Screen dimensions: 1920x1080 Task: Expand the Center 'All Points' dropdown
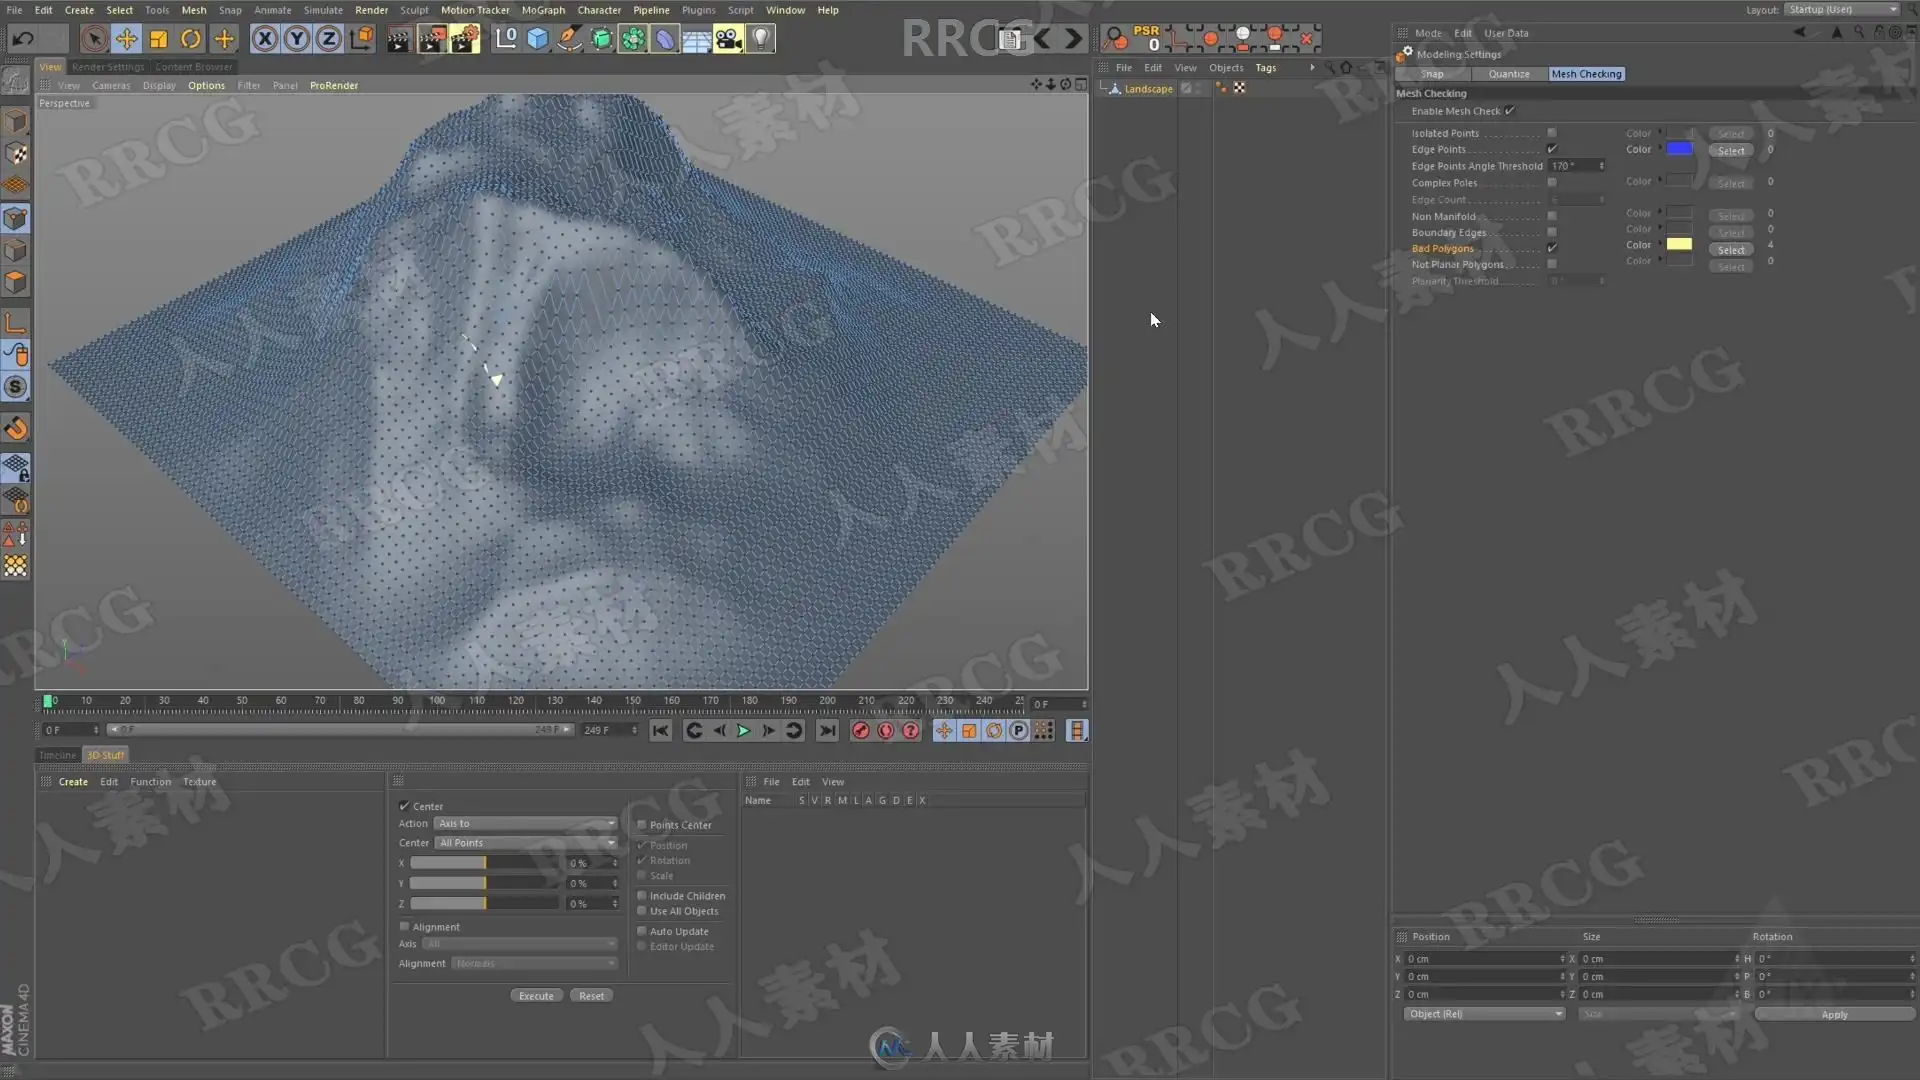(525, 843)
